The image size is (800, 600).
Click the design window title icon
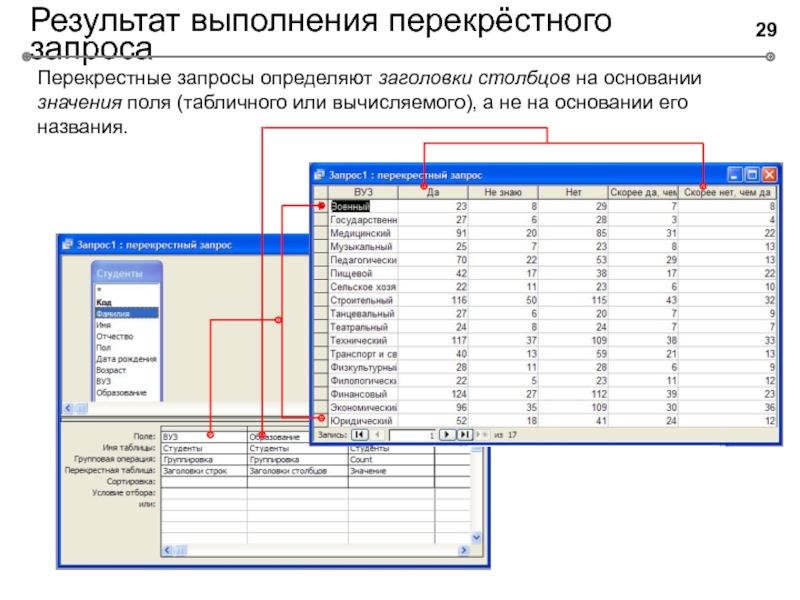click(68, 245)
